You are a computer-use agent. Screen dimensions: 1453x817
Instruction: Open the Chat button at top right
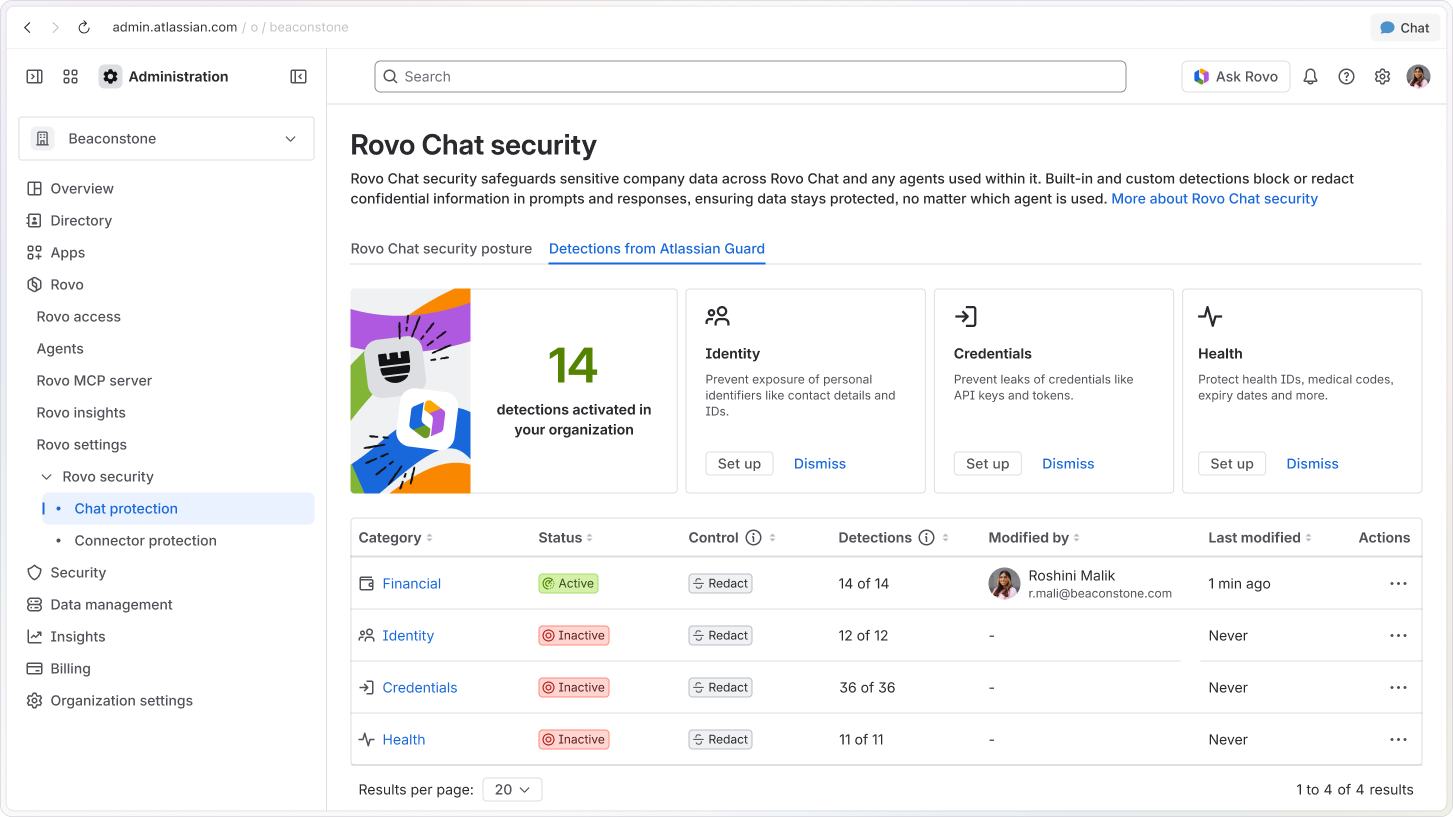(1404, 28)
